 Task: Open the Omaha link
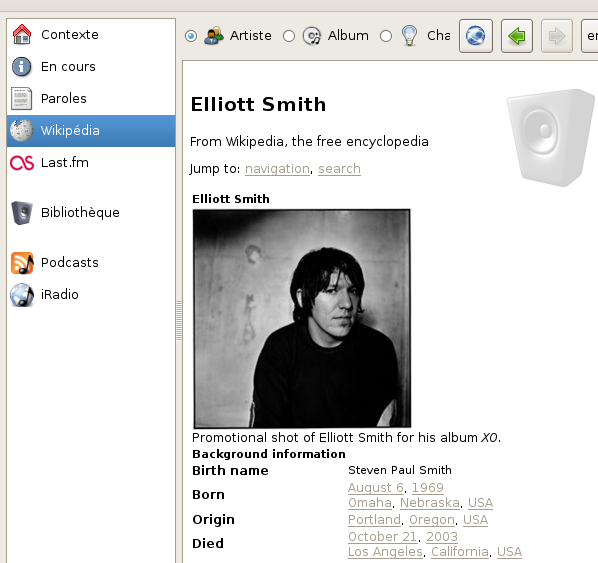370,503
